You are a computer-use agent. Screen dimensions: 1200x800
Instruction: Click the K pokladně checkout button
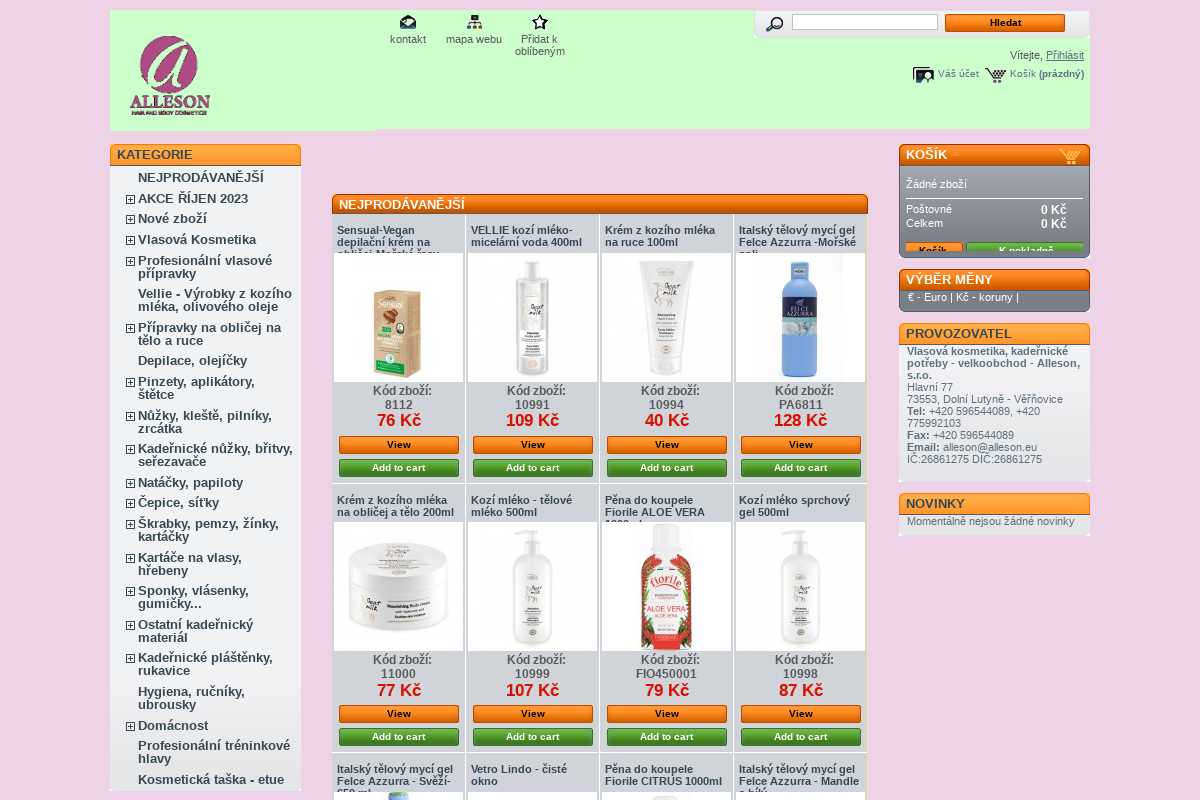click(x=1025, y=249)
